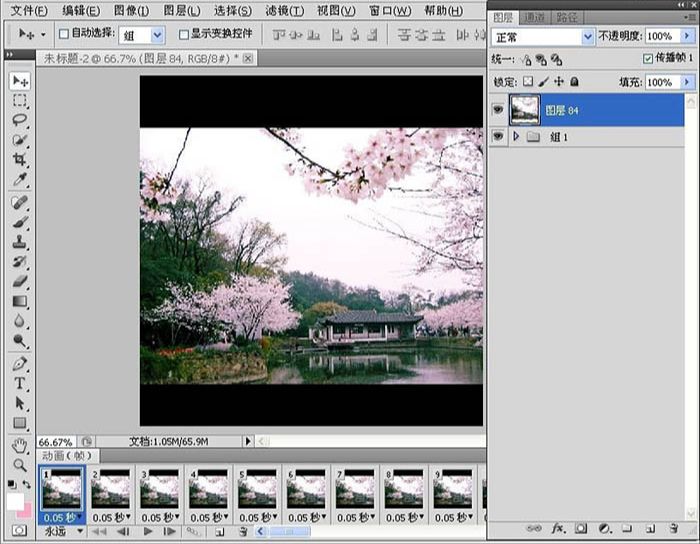The image size is (700, 544).
Task: Select the Rectangular Marquee tool
Action: (x=20, y=100)
